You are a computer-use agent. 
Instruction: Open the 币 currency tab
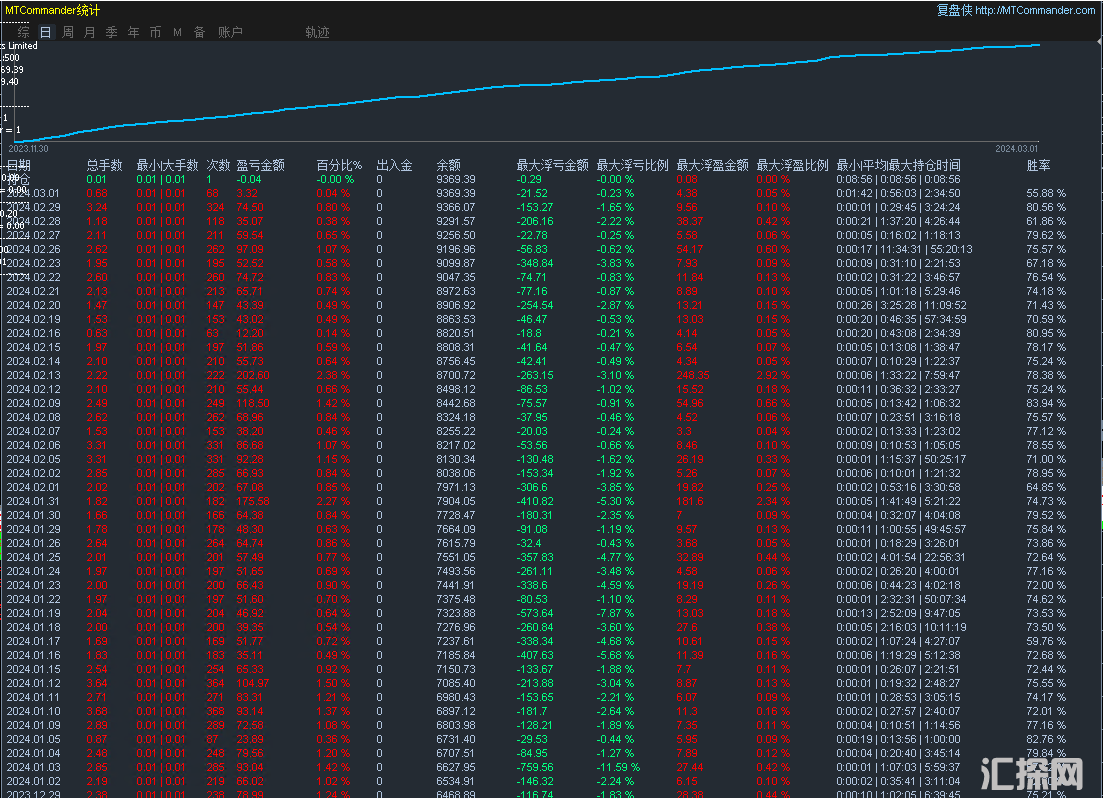tap(156, 32)
